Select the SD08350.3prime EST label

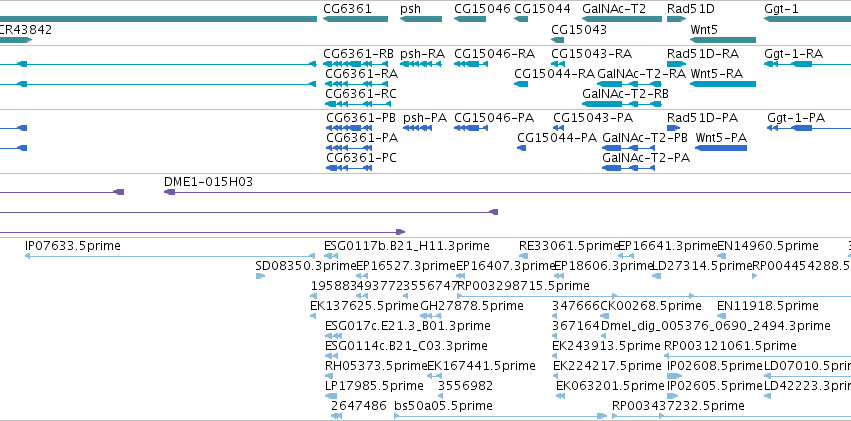(306, 266)
